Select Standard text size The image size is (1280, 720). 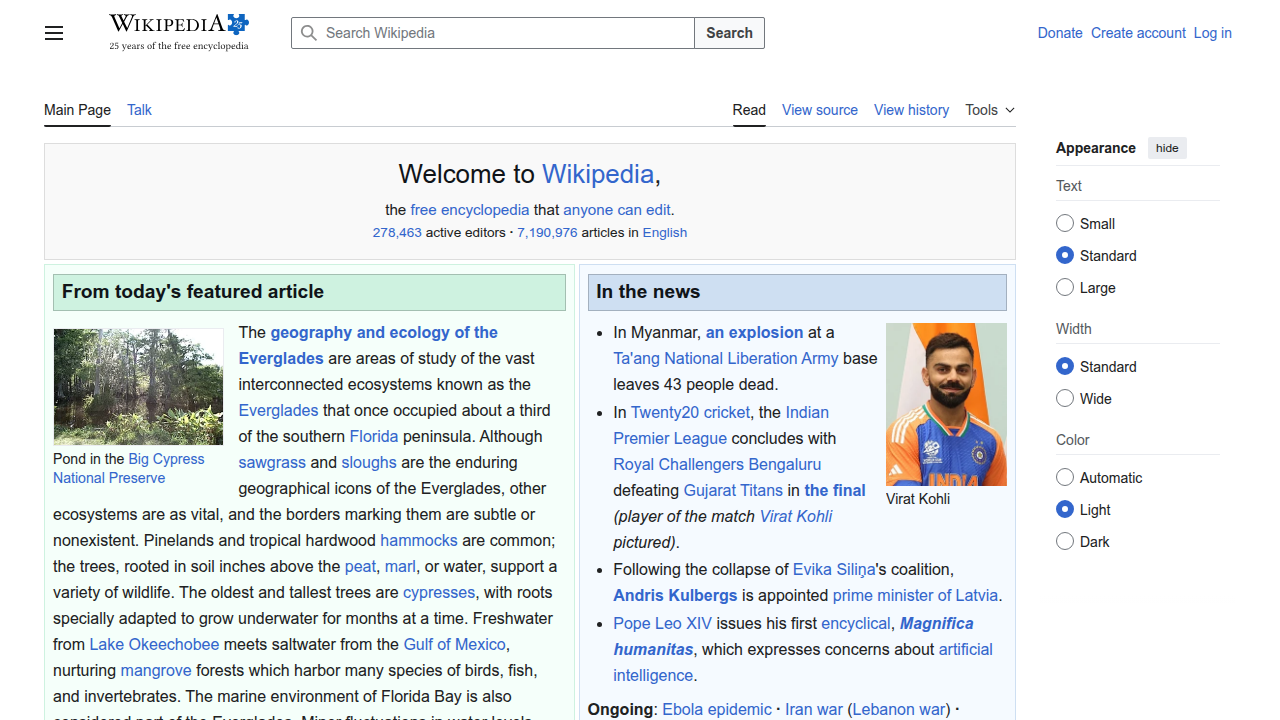click(x=1065, y=255)
